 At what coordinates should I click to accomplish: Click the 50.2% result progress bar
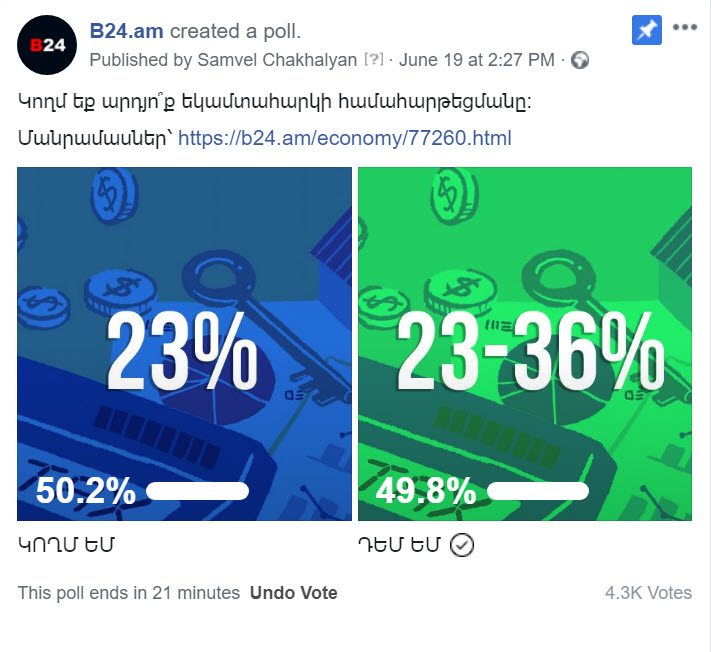[x=197, y=491]
